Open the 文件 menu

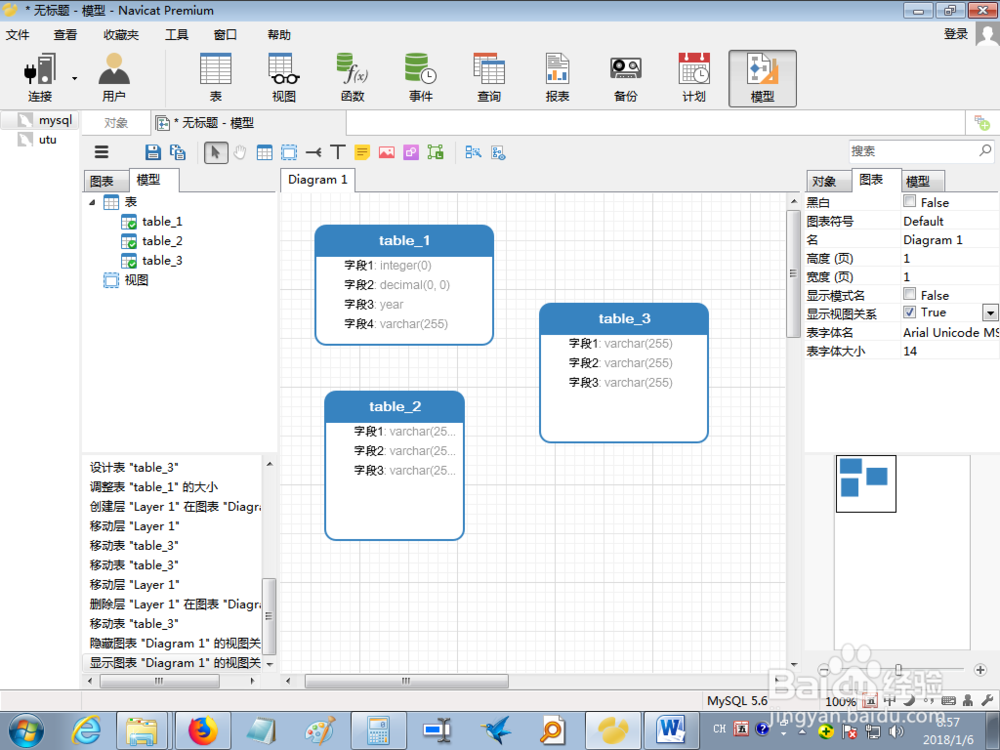(x=17, y=34)
